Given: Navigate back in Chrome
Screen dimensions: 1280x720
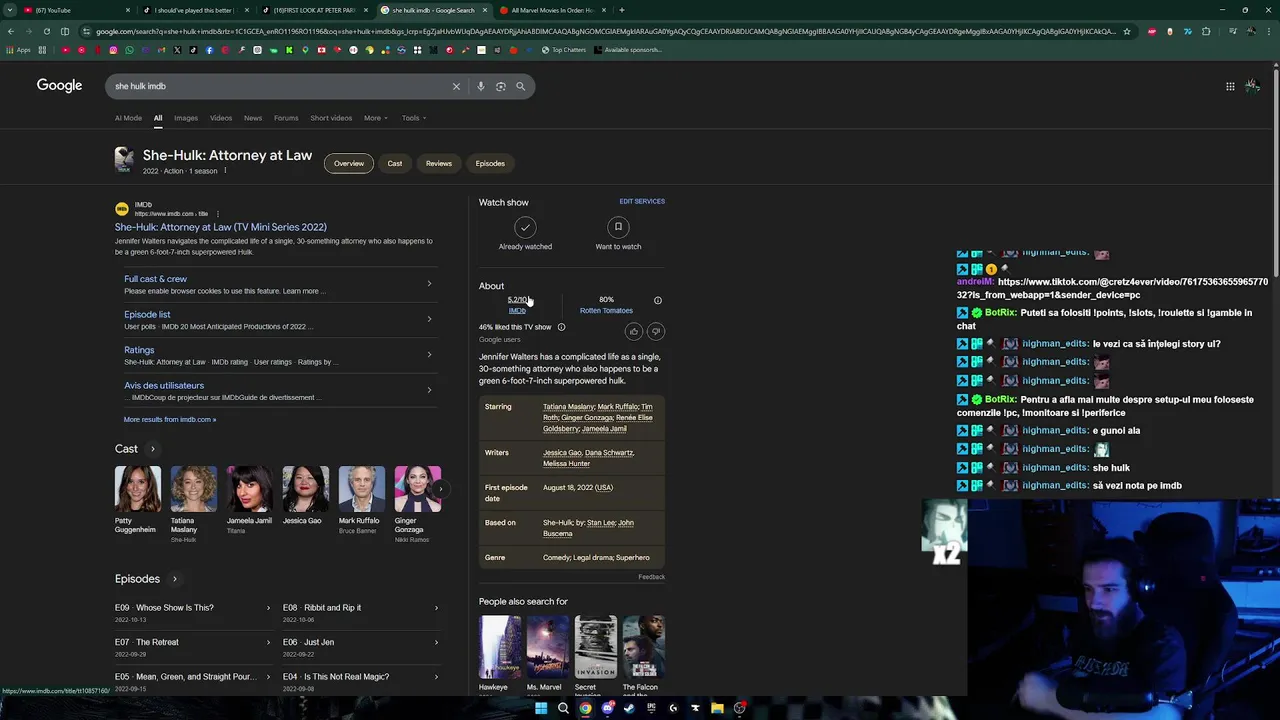Looking at the screenshot, I should 11,31.
